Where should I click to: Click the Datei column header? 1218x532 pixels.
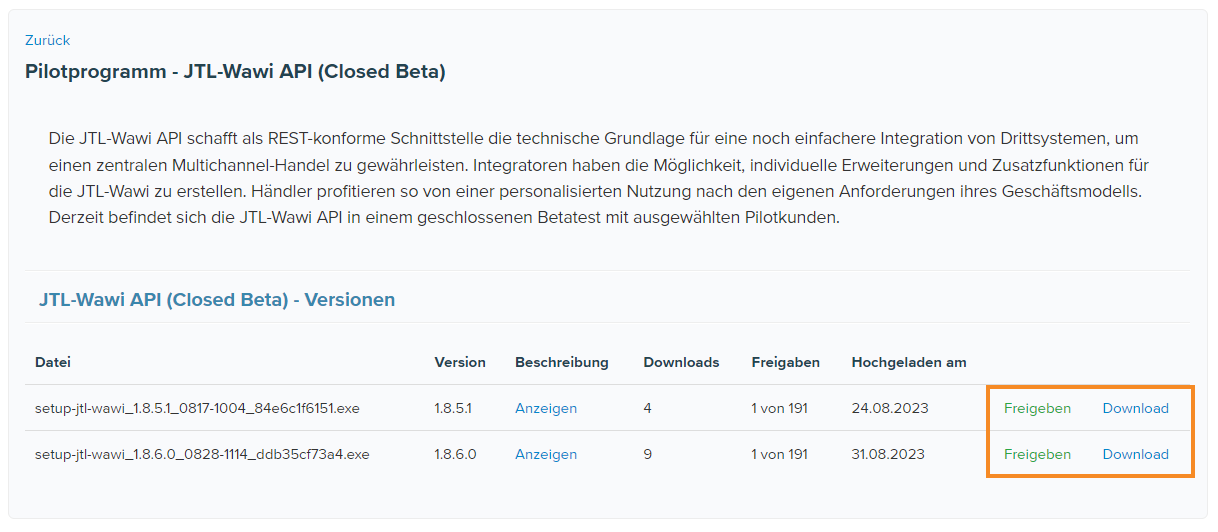[53, 362]
